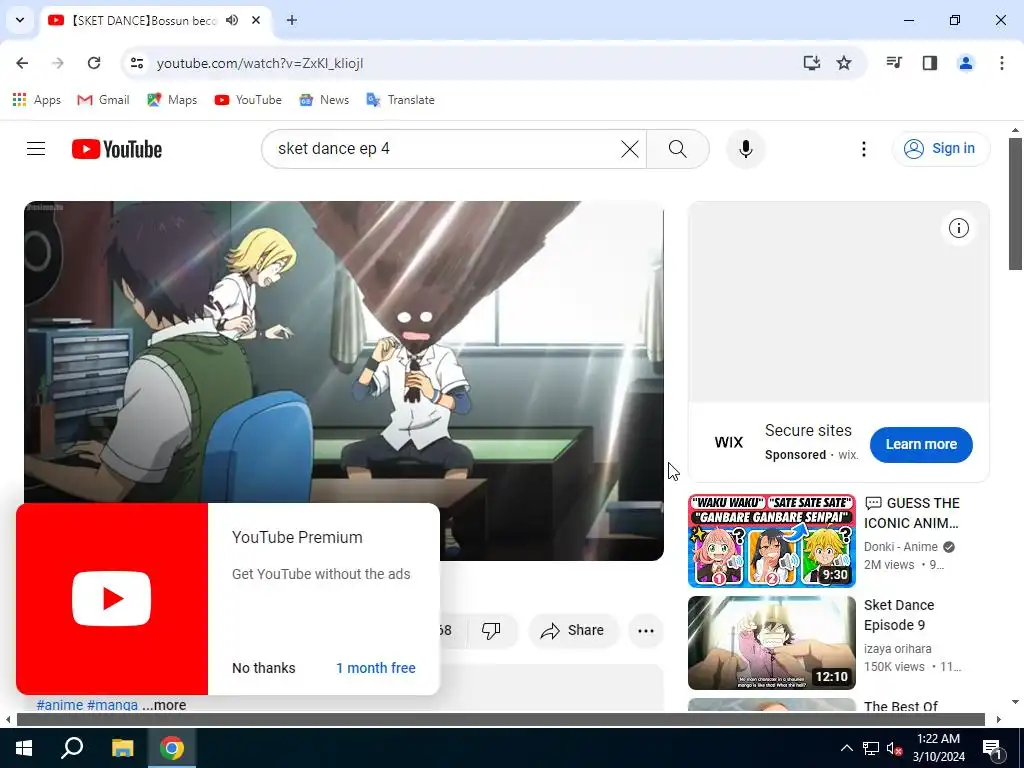Open the YouTube bookmark
Image resolution: width=1024 pixels, height=768 pixels.
248,100
